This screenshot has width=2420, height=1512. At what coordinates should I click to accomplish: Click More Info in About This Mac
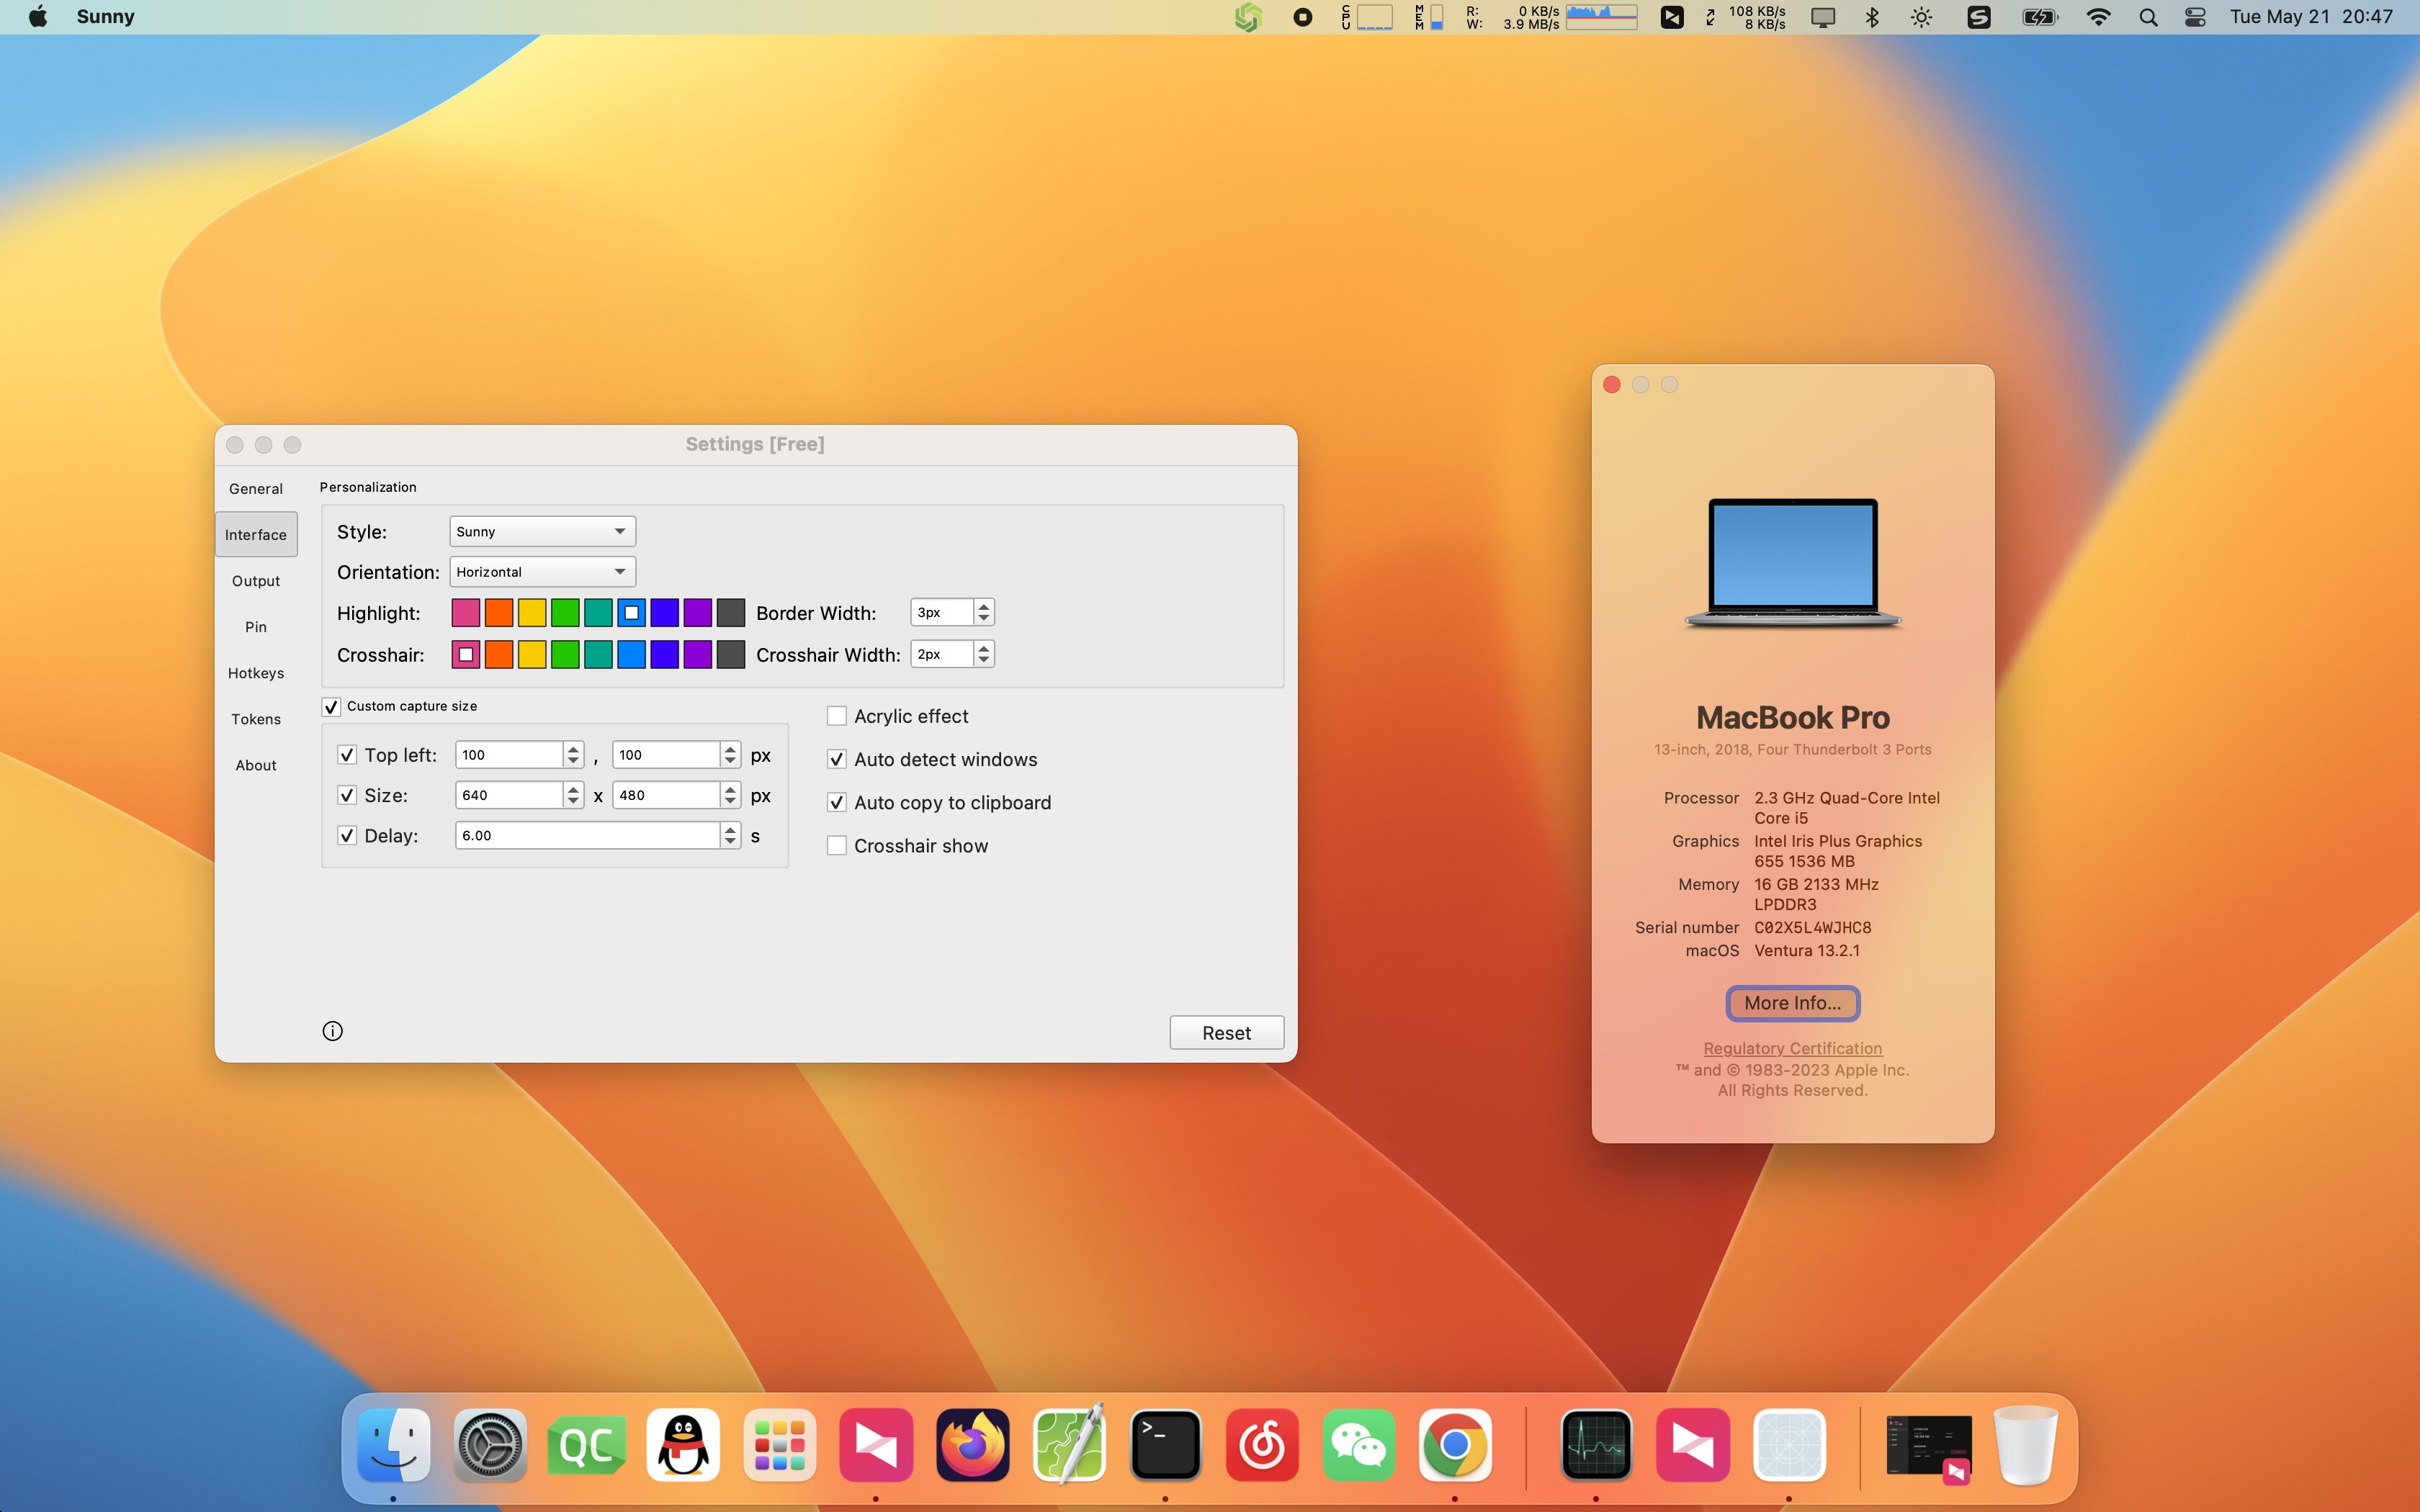(x=1792, y=1003)
